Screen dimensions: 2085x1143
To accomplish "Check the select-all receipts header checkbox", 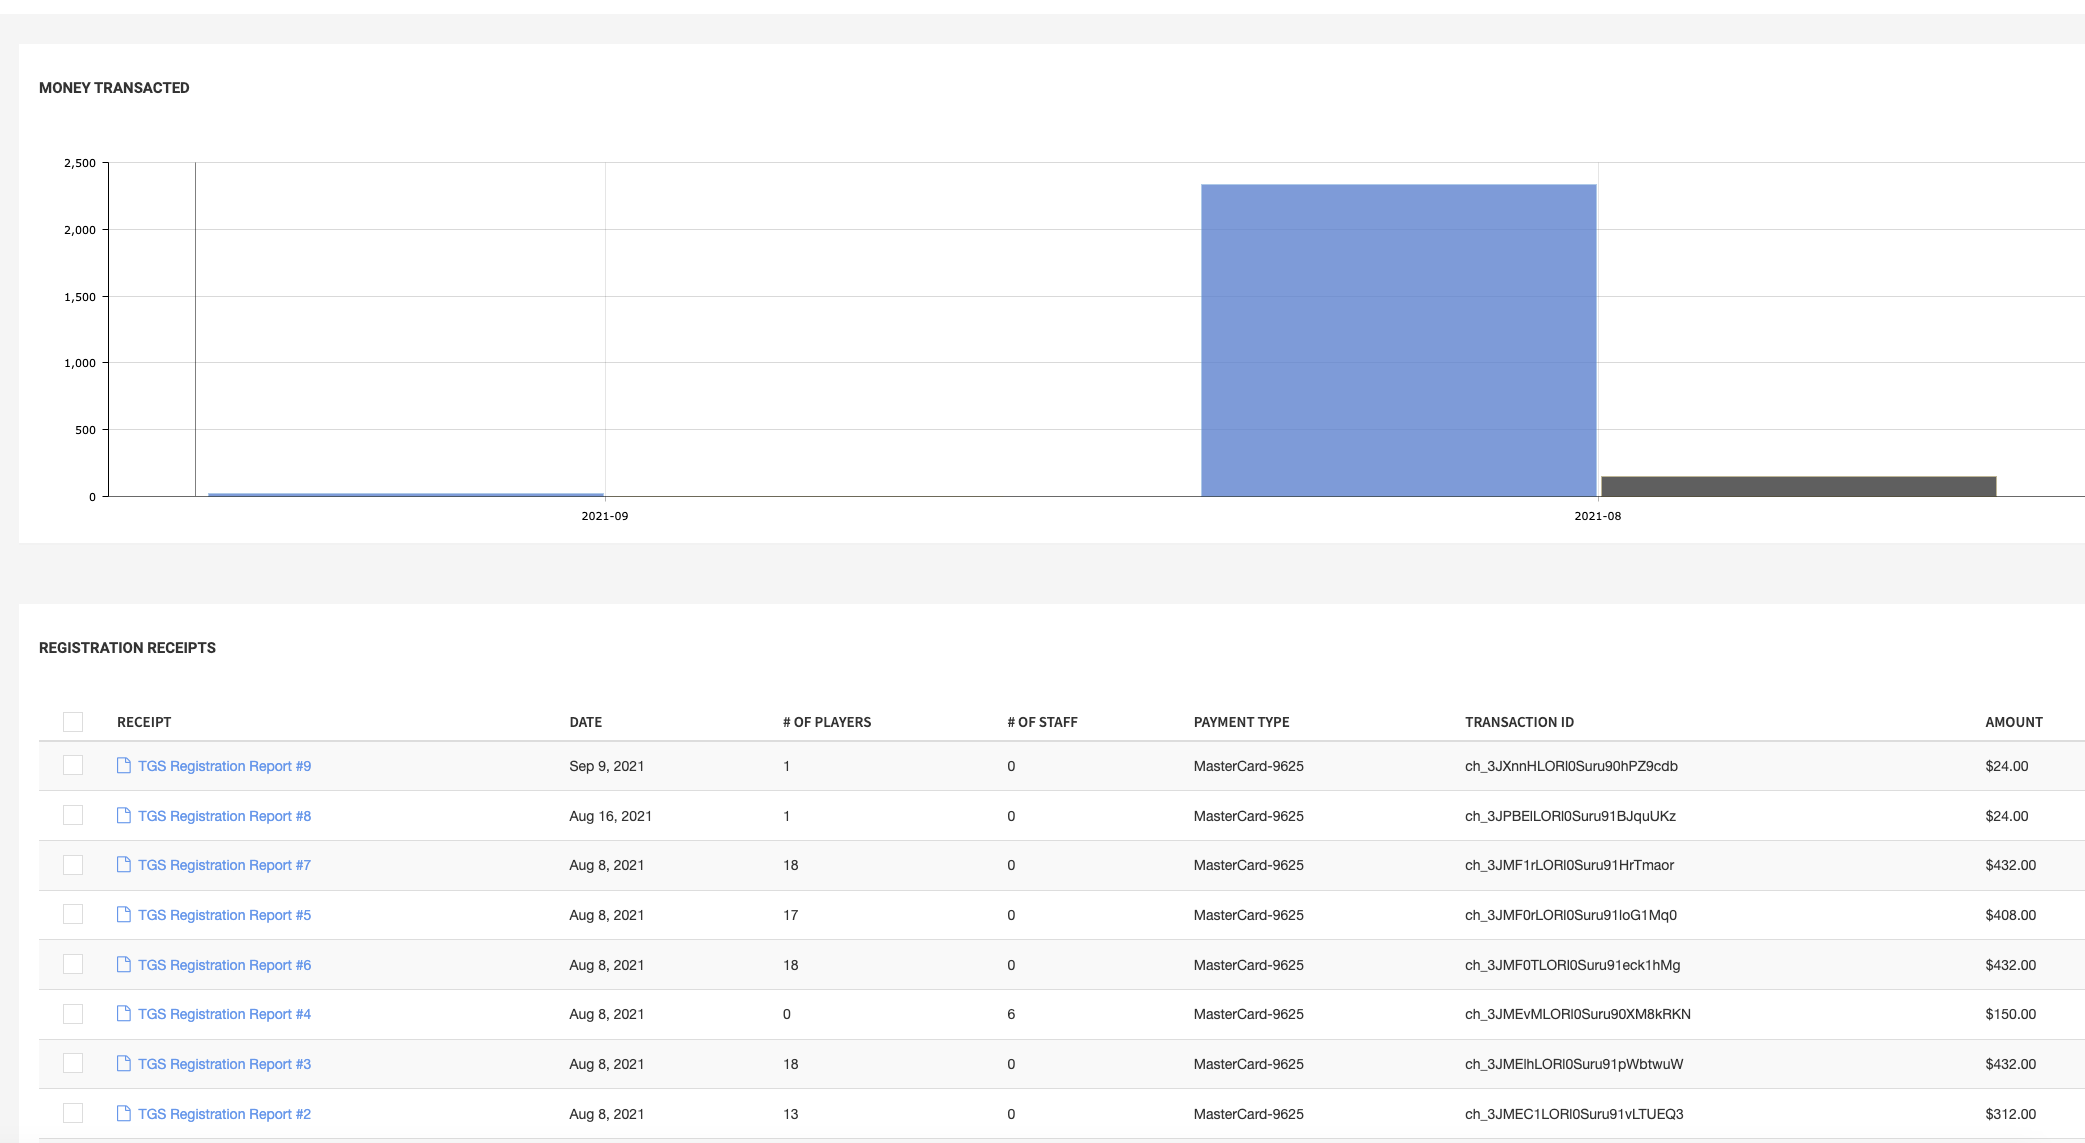I will [x=73, y=722].
